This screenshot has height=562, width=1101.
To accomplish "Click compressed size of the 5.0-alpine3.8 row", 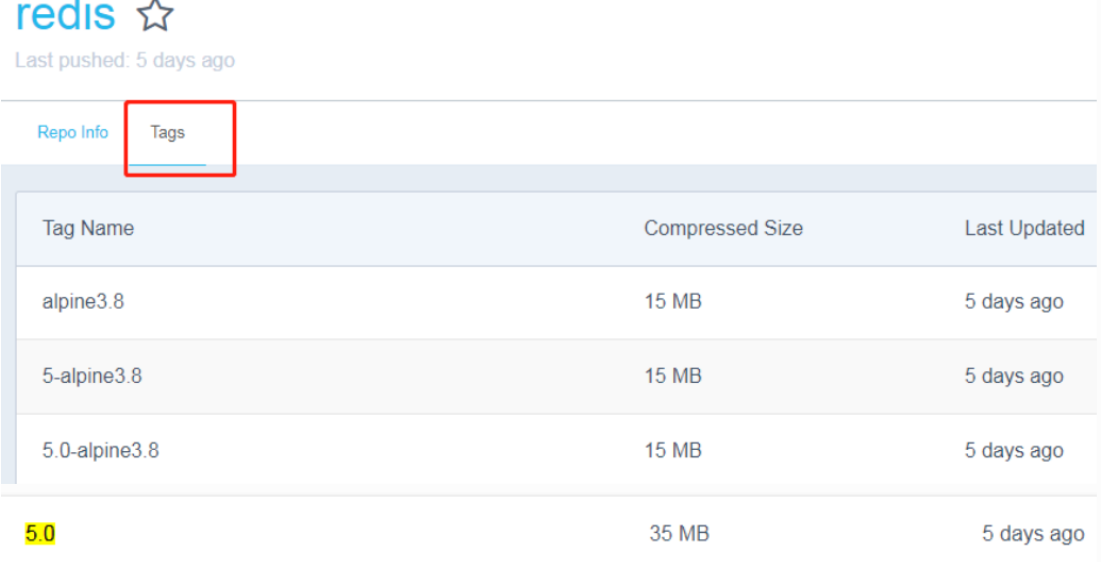I will click(x=673, y=450).
